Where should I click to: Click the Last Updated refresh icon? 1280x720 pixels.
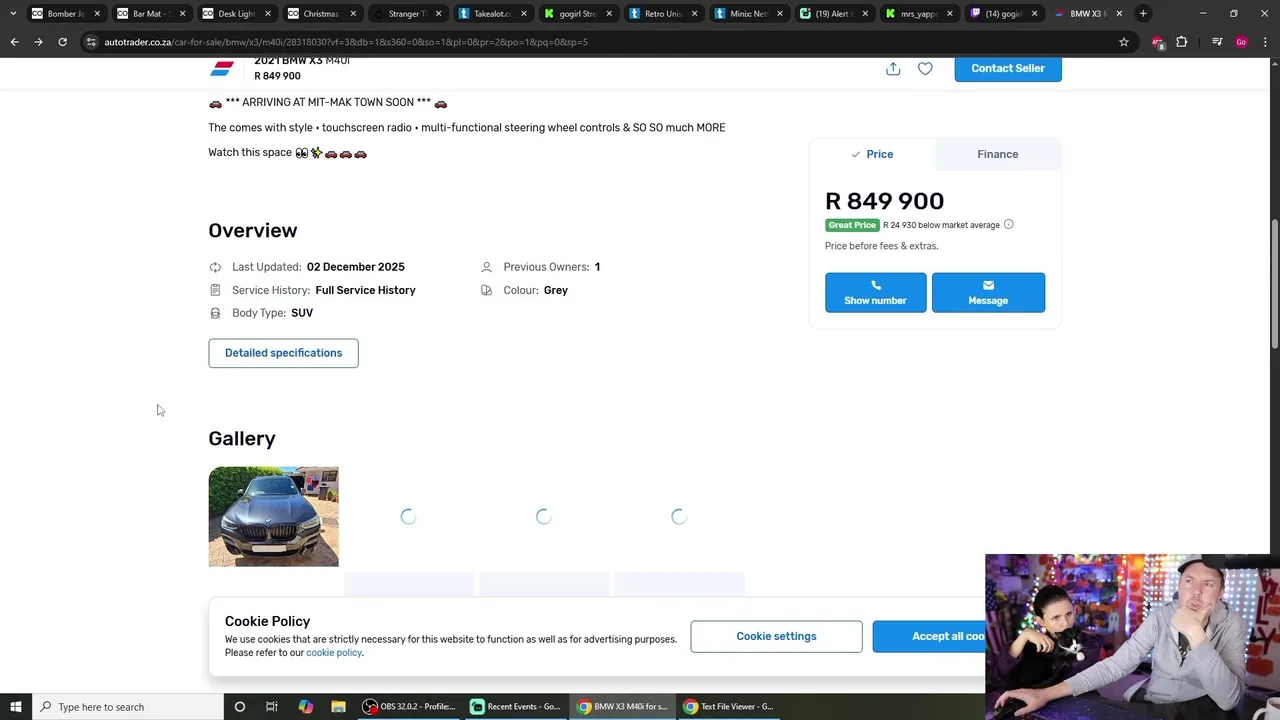[x=215, y=267]
